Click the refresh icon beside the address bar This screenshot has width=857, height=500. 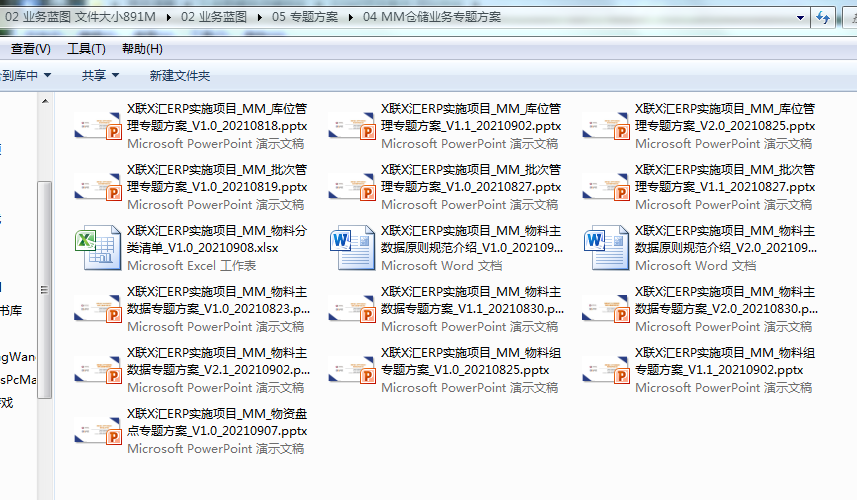click(824, 18)
